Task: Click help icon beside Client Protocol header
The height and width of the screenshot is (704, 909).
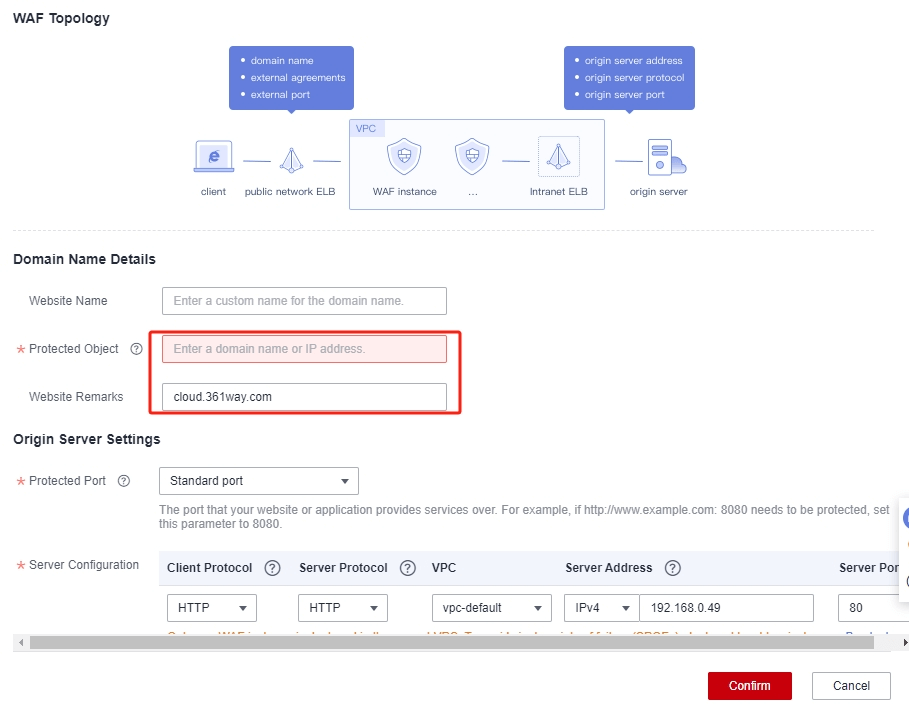Action: click(x=272, y=568)
